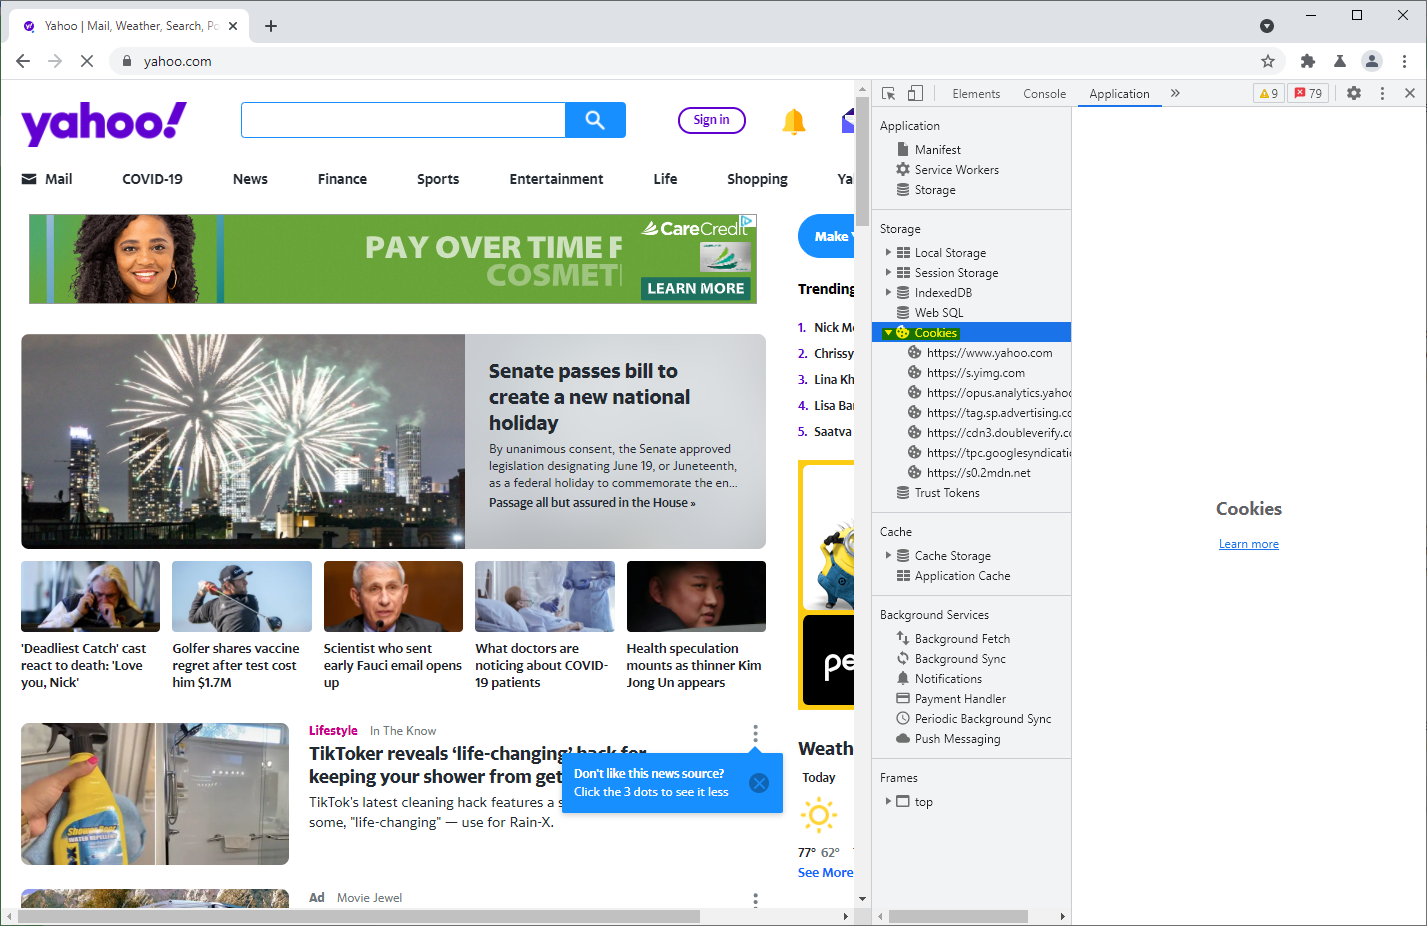Open the Entertainment nav item
This screenshot has height=926, width=1427.
pos(556,179)
